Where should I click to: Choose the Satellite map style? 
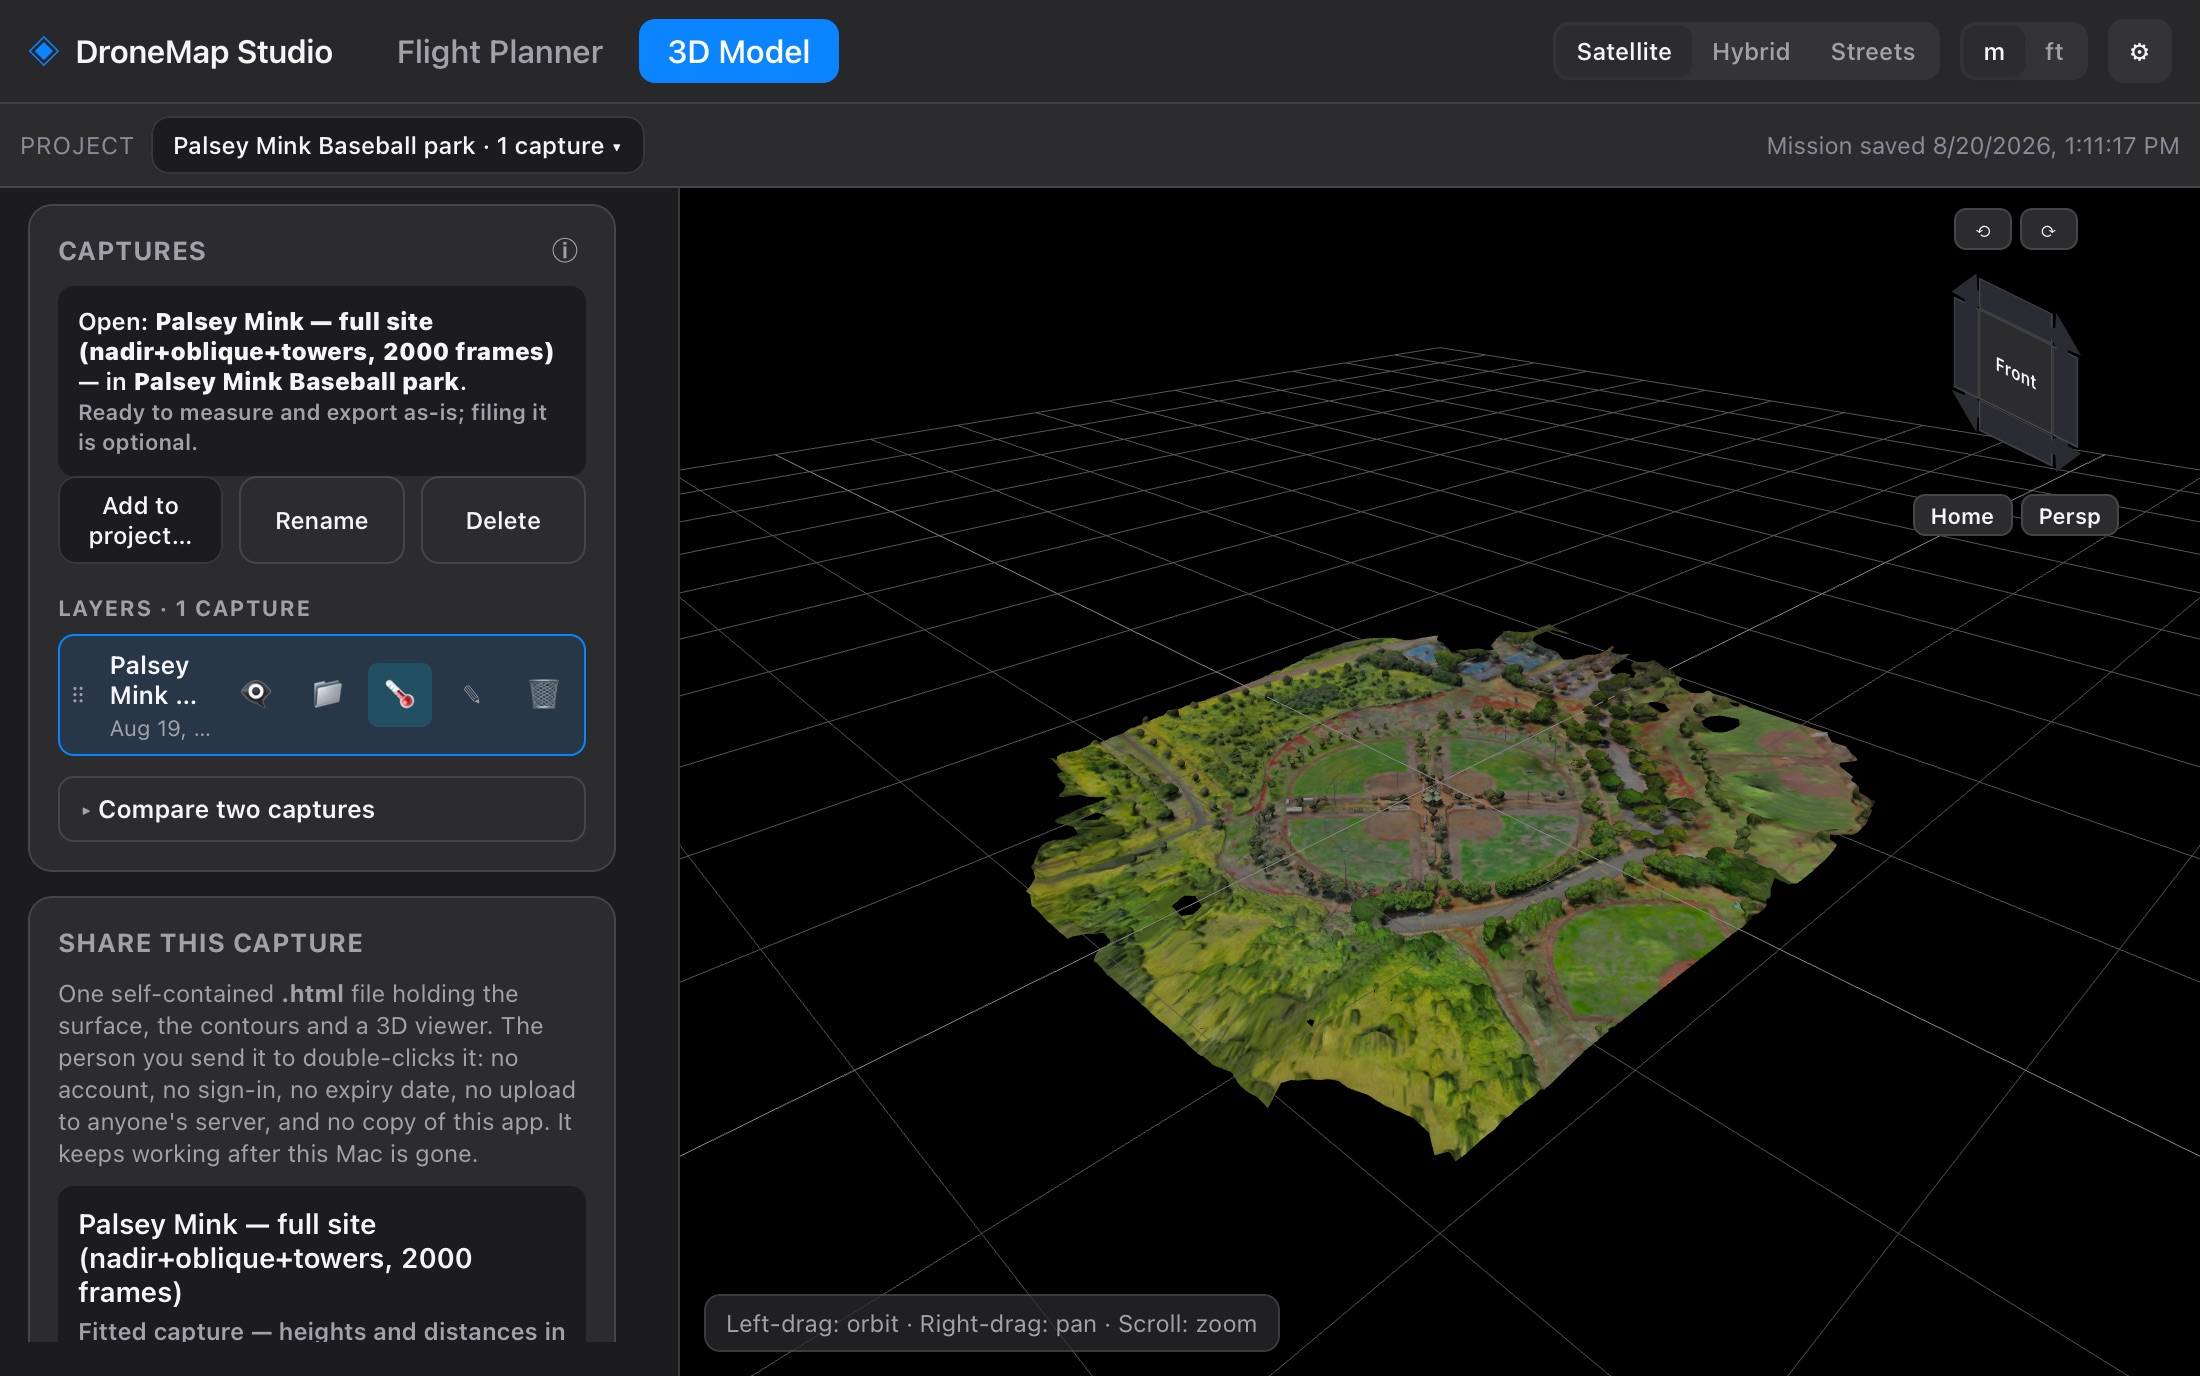[1624, 52]
